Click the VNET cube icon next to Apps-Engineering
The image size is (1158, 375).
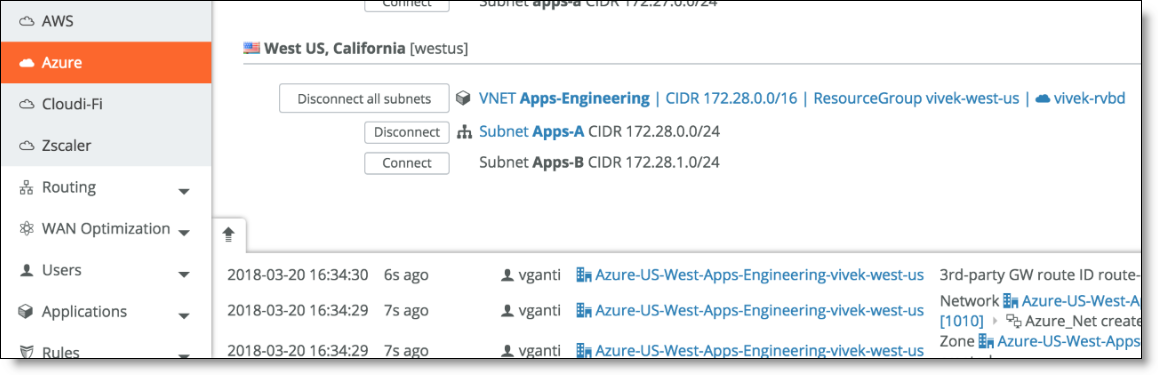(x=464, y=98)
